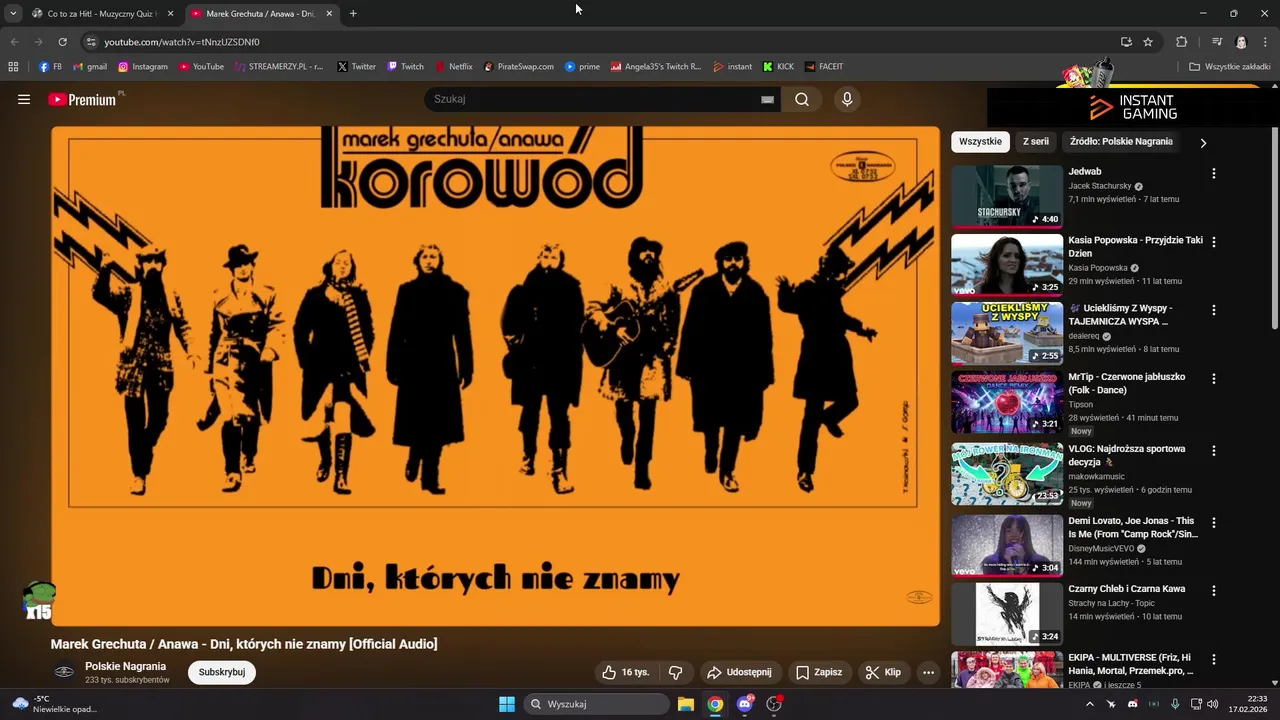Screen dimensions: 1280x720
Task: Click the youtube.com address bar URL
Action: pyautogui.click(x=182, y=42)
